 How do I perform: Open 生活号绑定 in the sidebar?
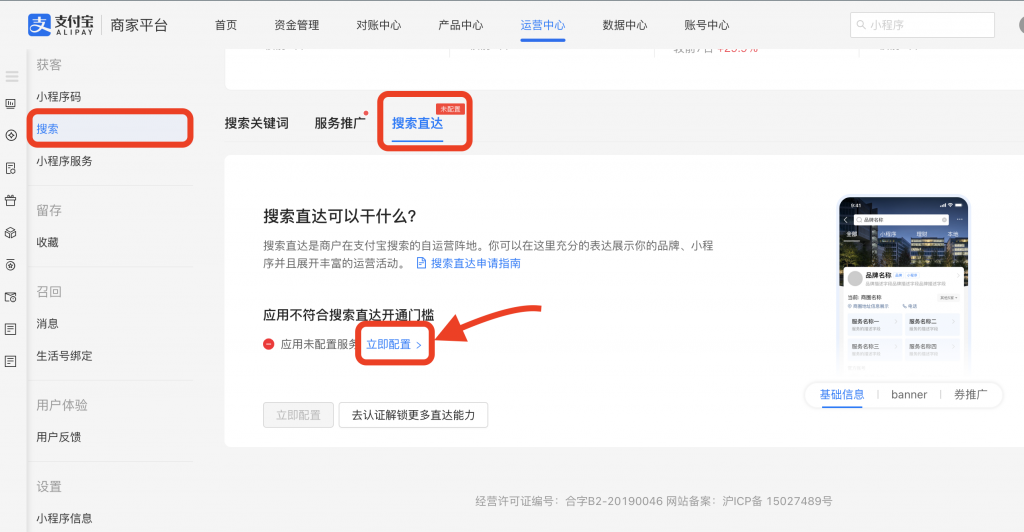(64, 356)
